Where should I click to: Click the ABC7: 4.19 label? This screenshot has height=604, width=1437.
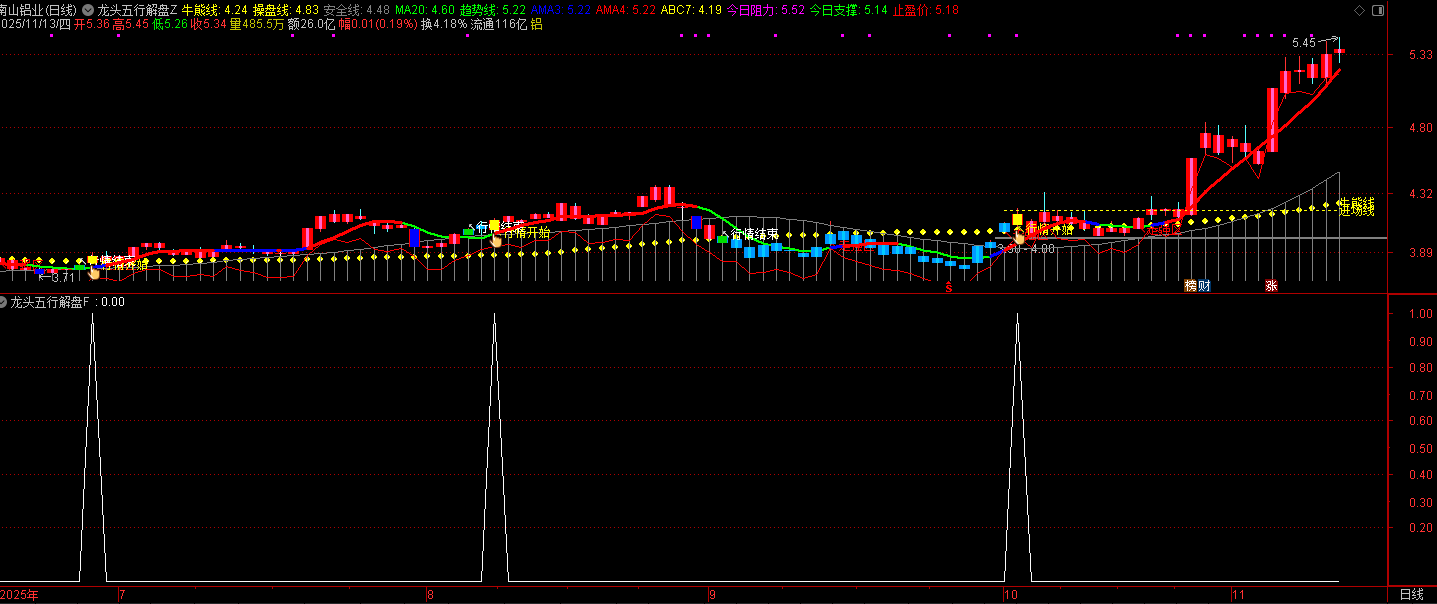(691, 9)
